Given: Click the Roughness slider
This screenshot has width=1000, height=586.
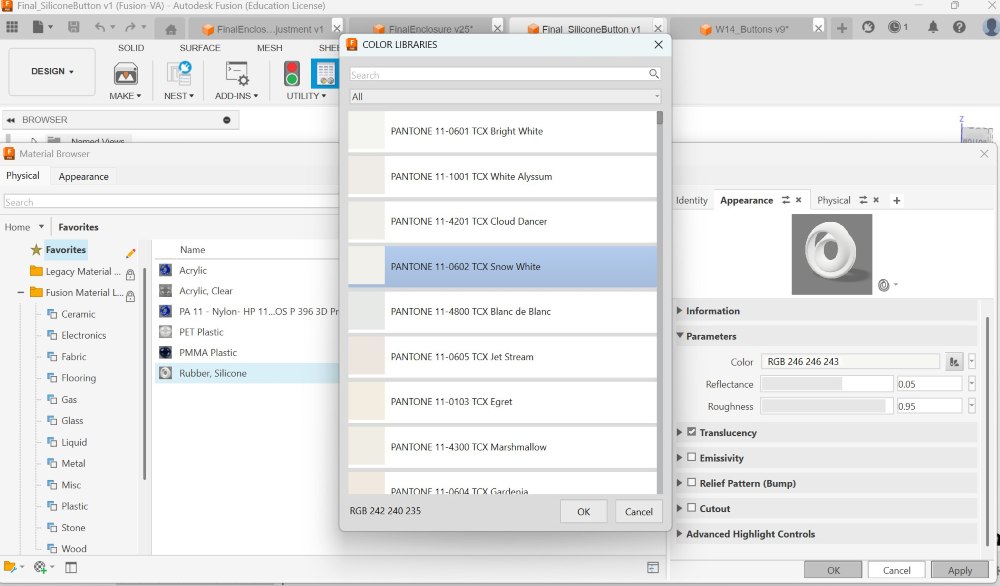Looking at the screenshot, I should [827, 406].
